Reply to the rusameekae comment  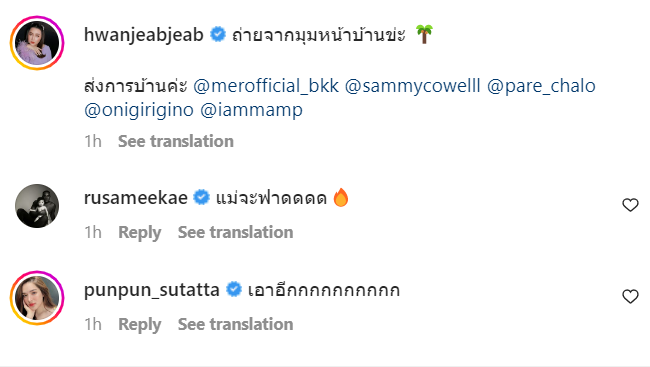tap(140, 233)
